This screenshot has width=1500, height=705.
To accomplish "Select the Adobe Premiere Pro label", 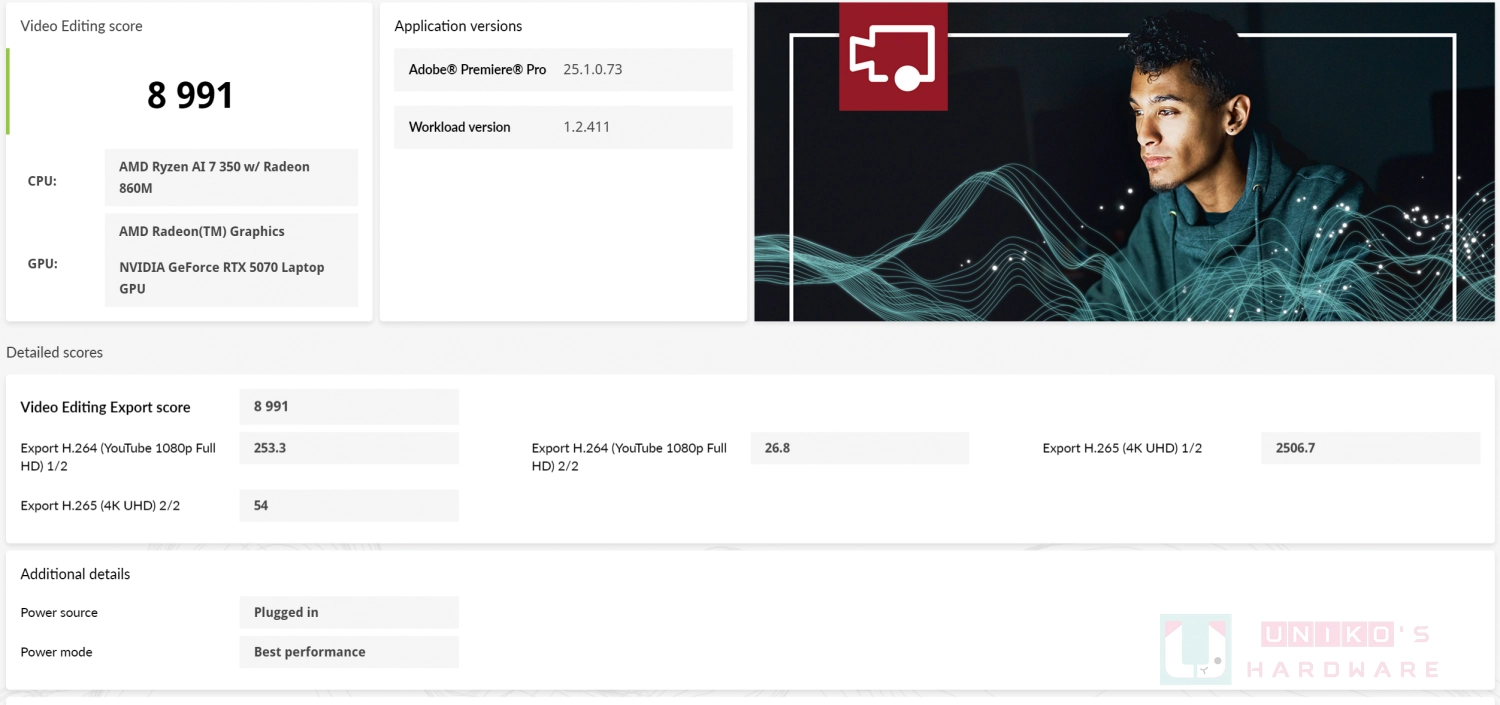I will (477, 69).
